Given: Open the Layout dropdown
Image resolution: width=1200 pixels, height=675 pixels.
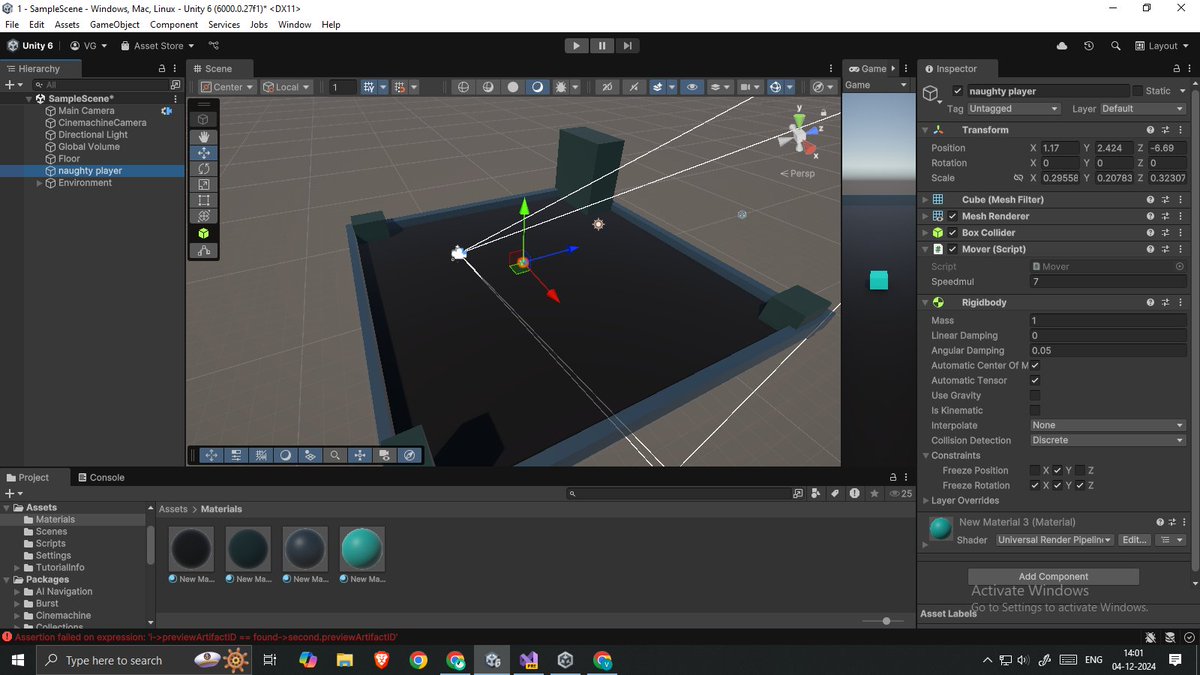Looking at the screenshot, I should [1161, 46].
